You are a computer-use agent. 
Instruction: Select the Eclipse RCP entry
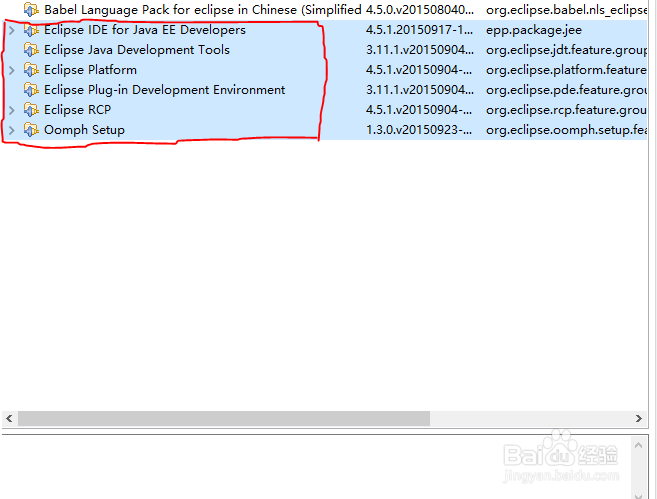tap(78, 110)
